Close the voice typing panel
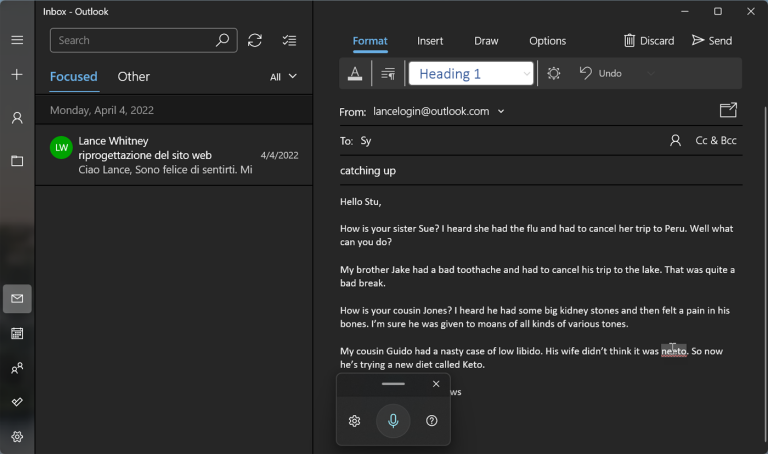This screenshot has width=768, height=454. (x=436, y=384)
